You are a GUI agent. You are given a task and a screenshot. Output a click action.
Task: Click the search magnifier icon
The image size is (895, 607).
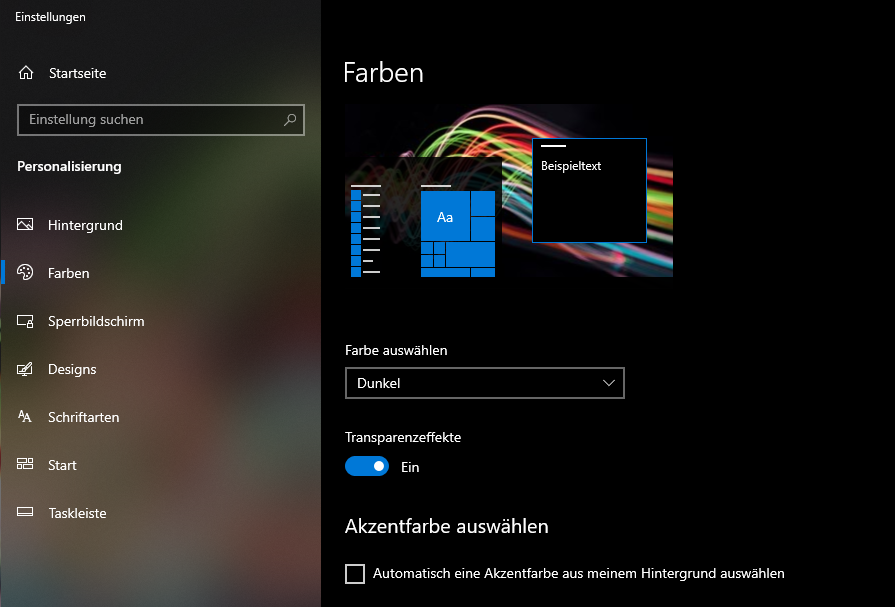pyautogui.click(x=290, y=119)
